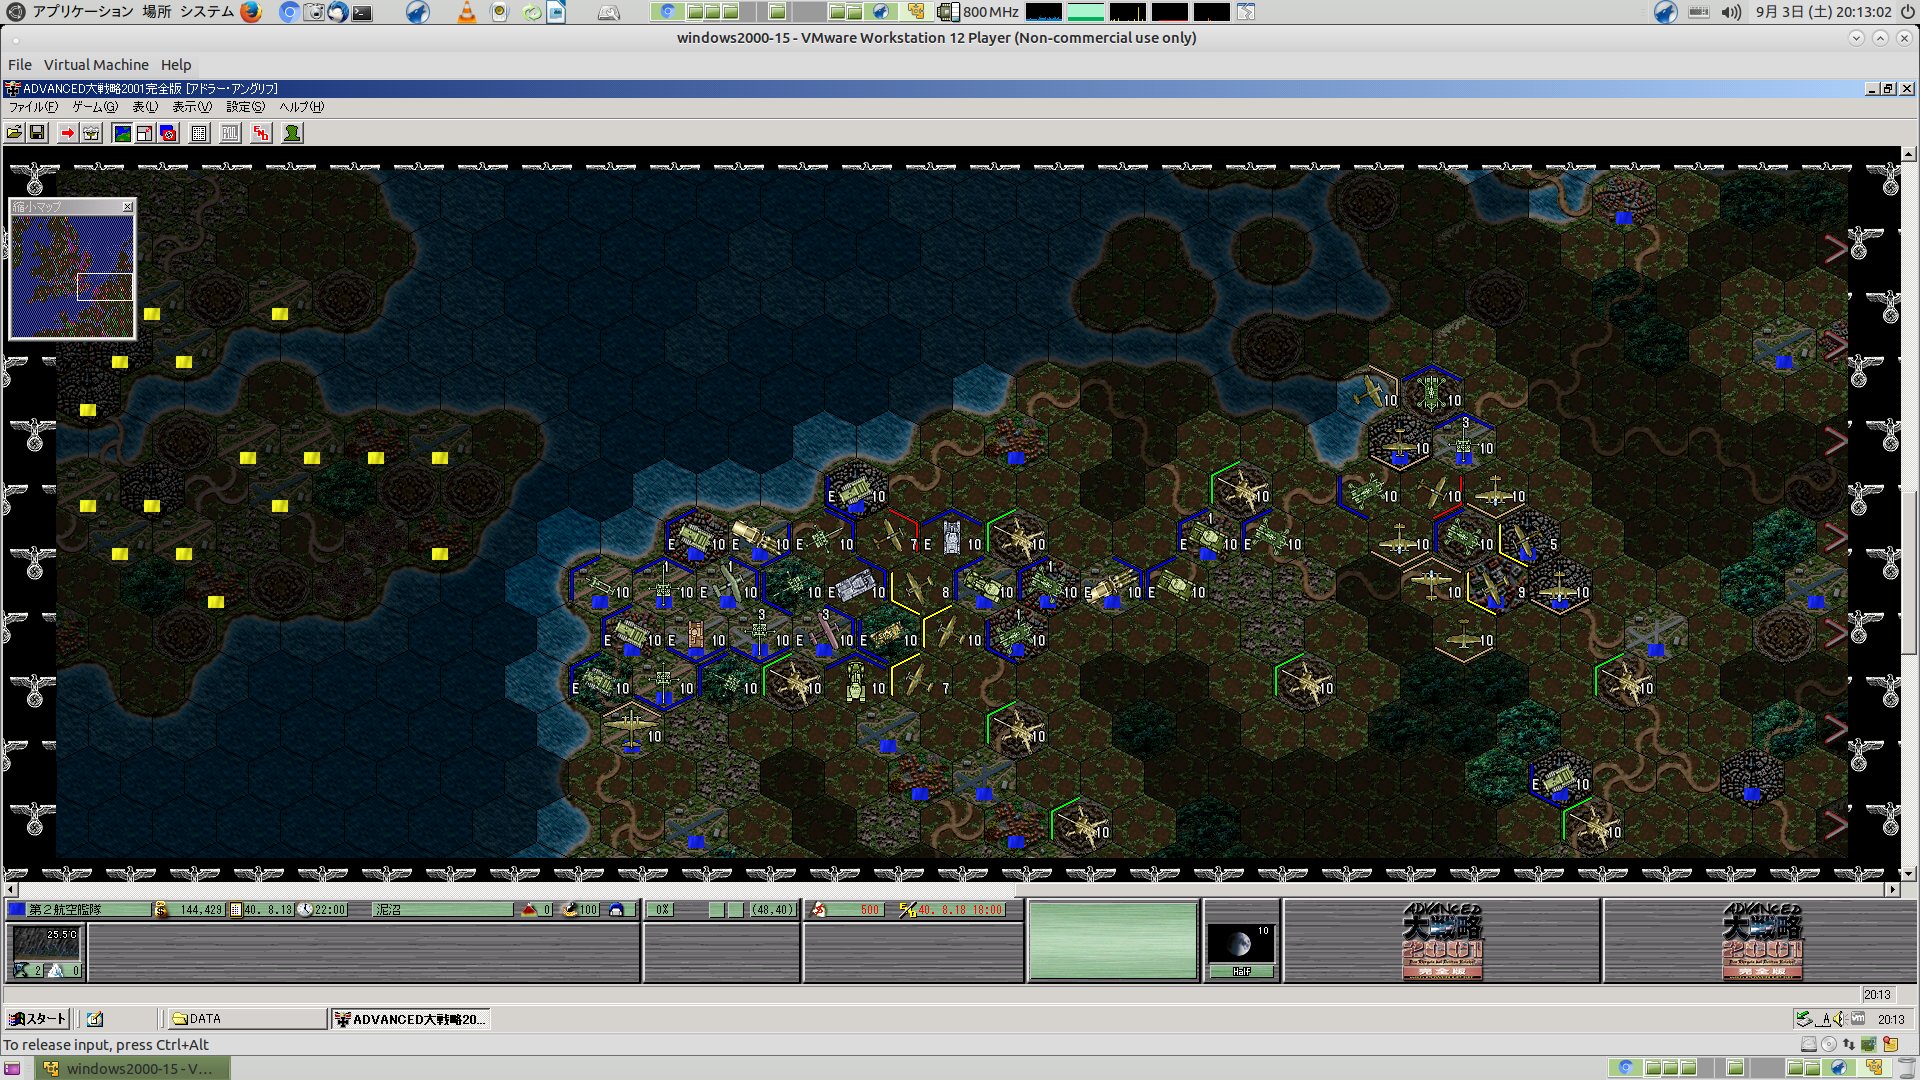Click the red End turn toolbar icon

coord(261,133)
